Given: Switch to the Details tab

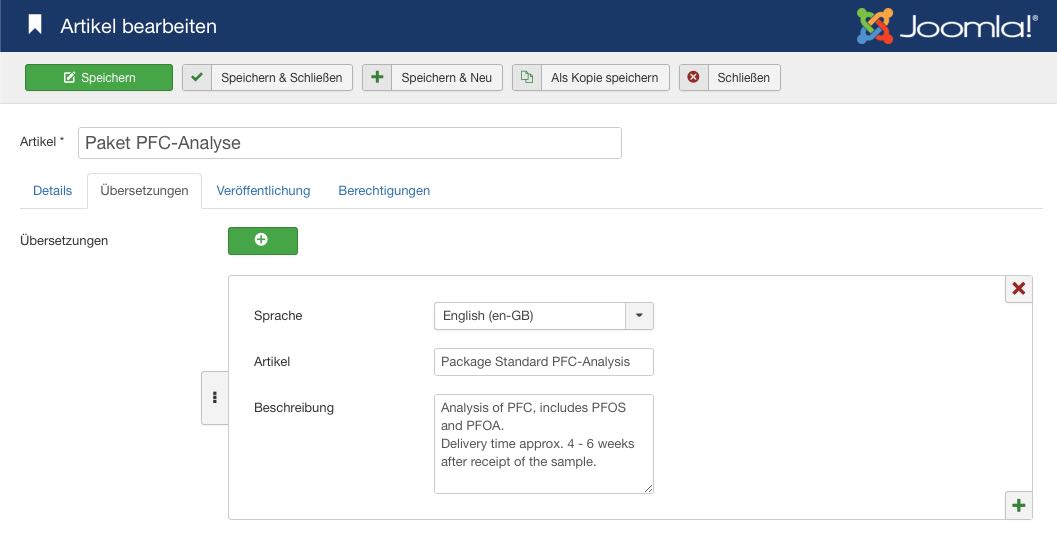Looking at the screenshot, I should click(x=52, y=191).
